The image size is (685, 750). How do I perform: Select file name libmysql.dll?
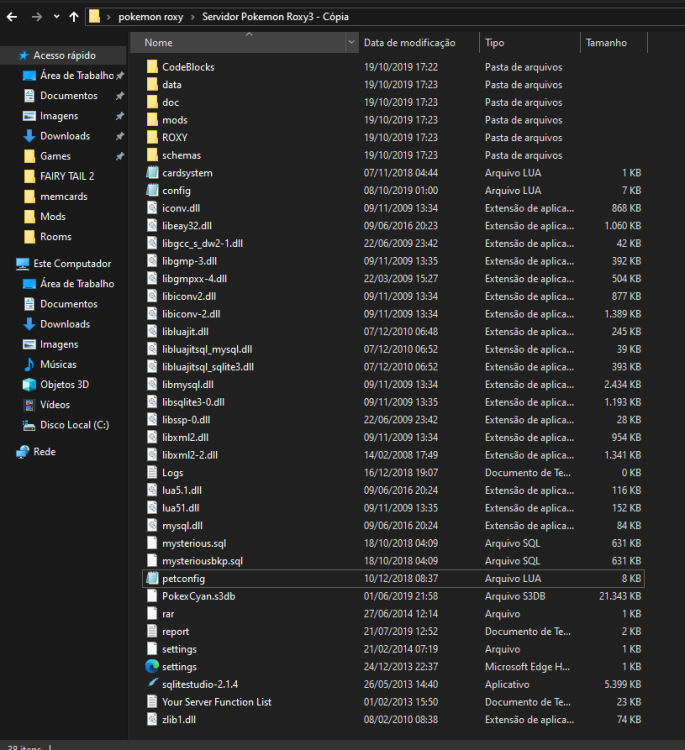coord(188,385)
